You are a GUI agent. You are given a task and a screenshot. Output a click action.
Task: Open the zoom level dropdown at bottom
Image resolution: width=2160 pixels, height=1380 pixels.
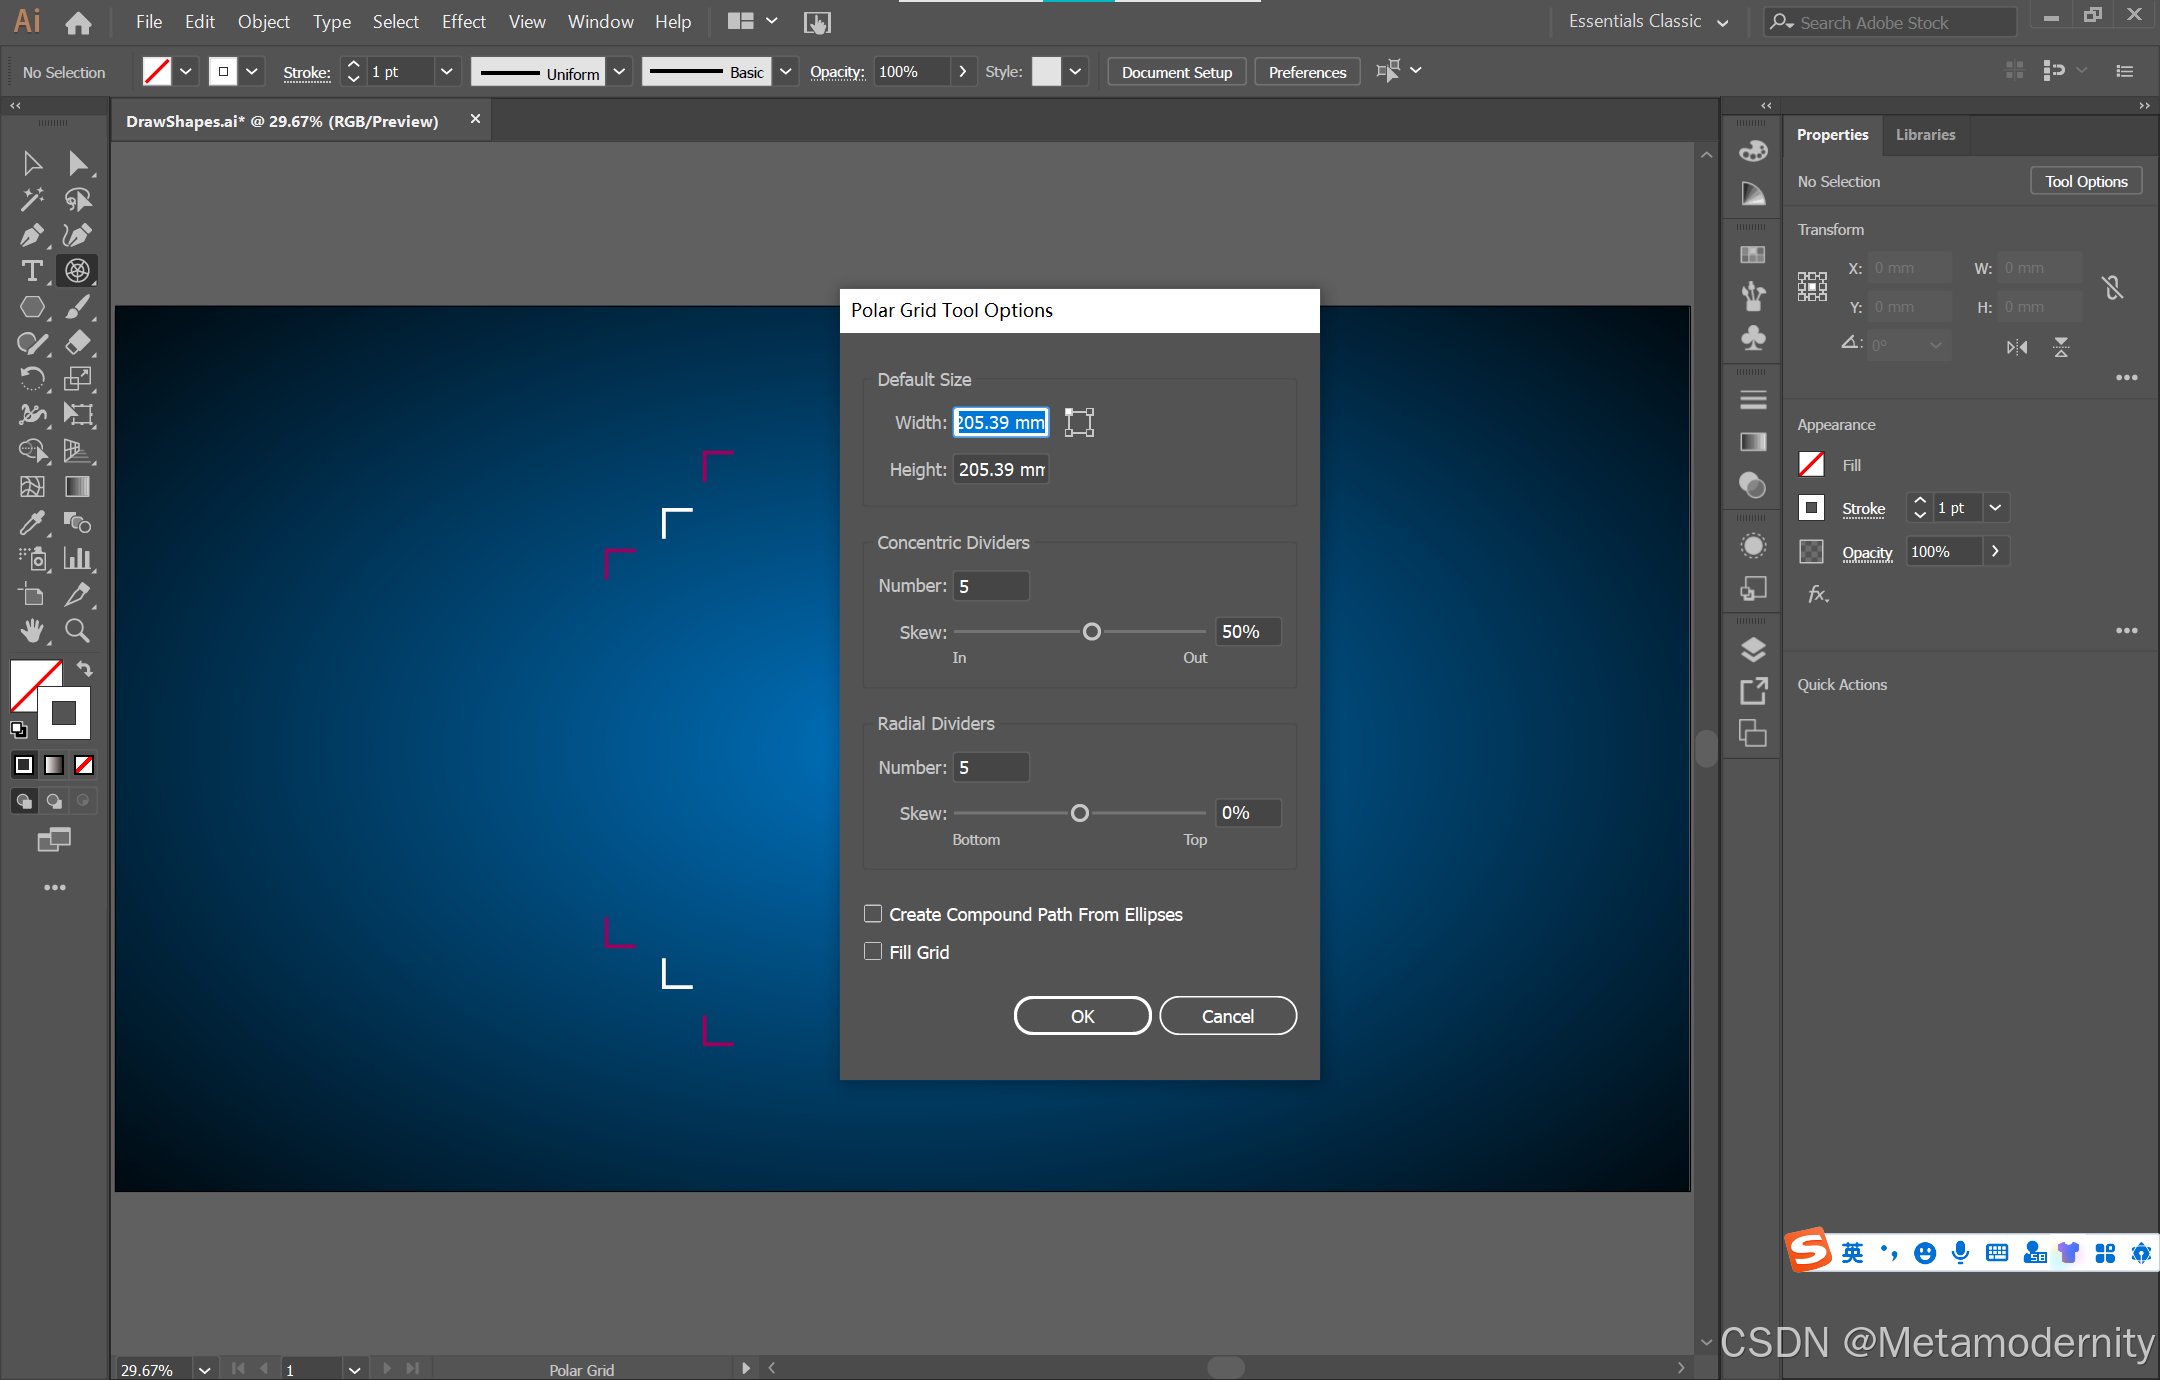[204, 1369]
